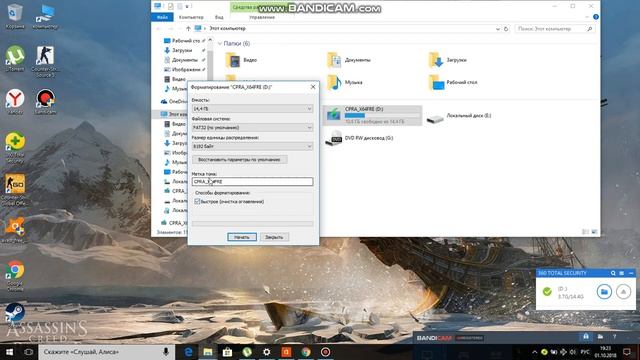Open Bandicam desktop shortcut
Image resolution: width=640 pixels, height=360 pixels.
click(45, 102)
